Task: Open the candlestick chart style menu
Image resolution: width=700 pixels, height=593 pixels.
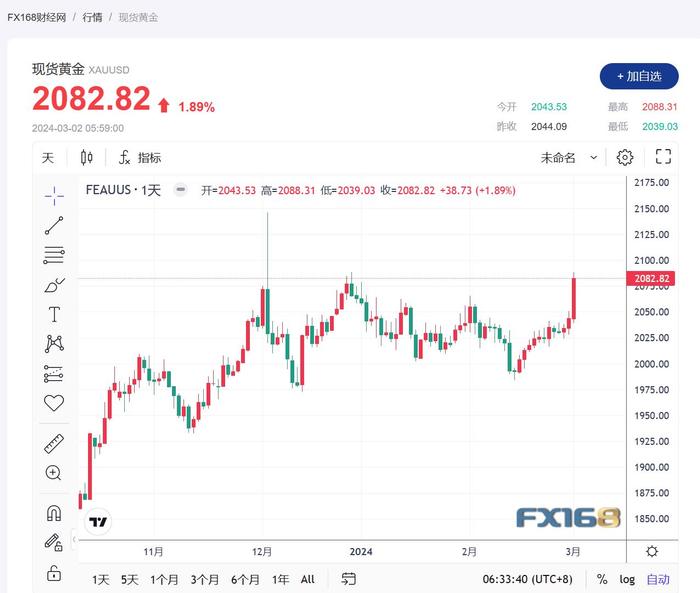Action: [x=86, y=158]
